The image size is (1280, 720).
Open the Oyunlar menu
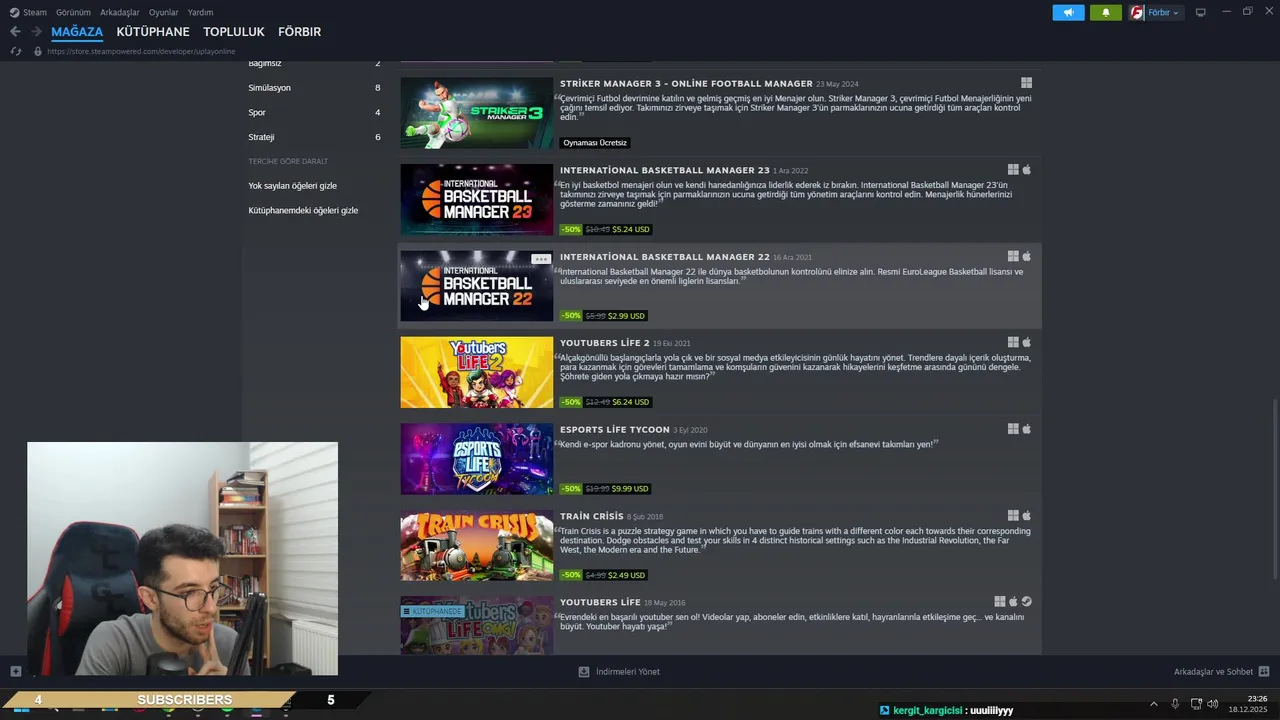164,12
